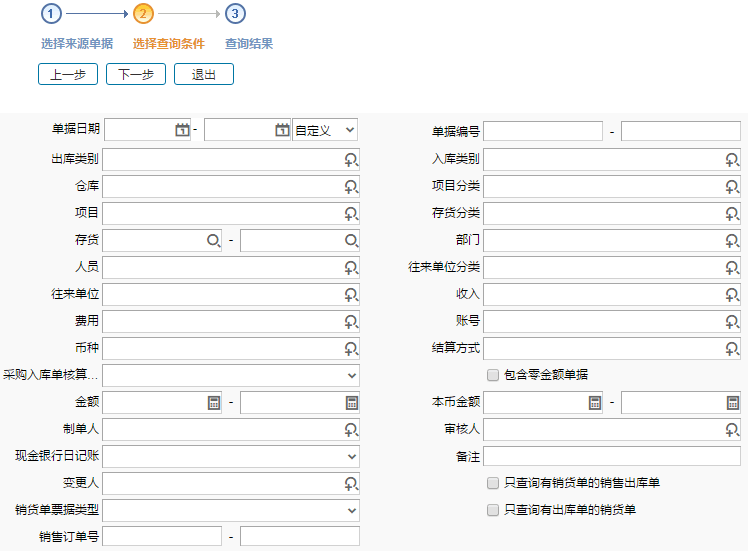Image resolution: width=748 pixels, height=551 pixels.
Task: Click lookup icon in 制单人 field
Action: [351, 430]
